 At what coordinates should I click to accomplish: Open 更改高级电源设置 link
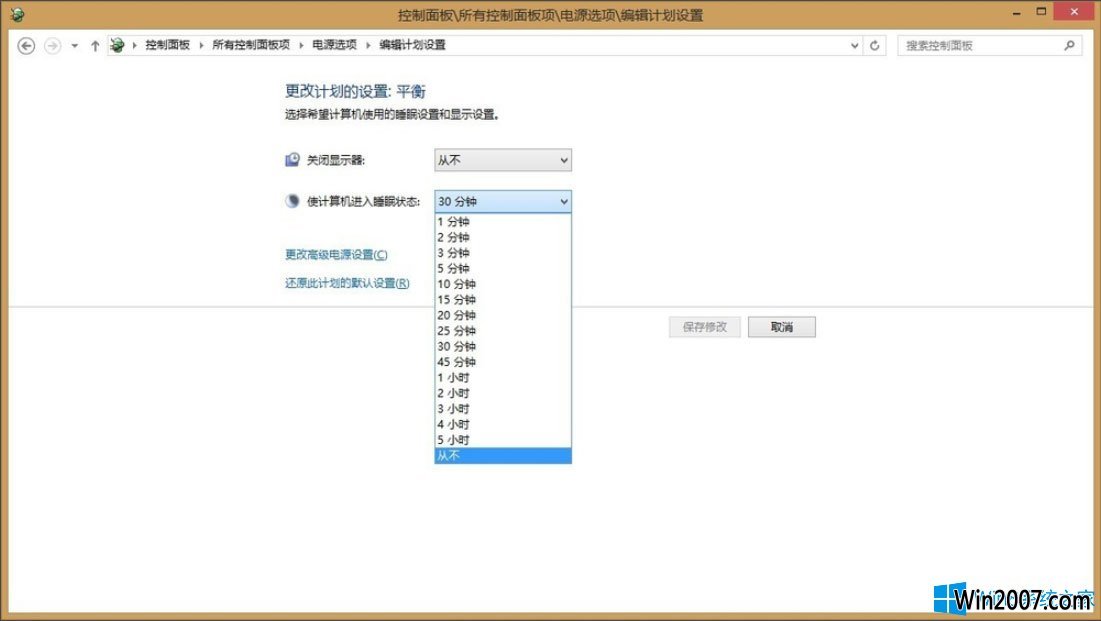pos(336,254)
